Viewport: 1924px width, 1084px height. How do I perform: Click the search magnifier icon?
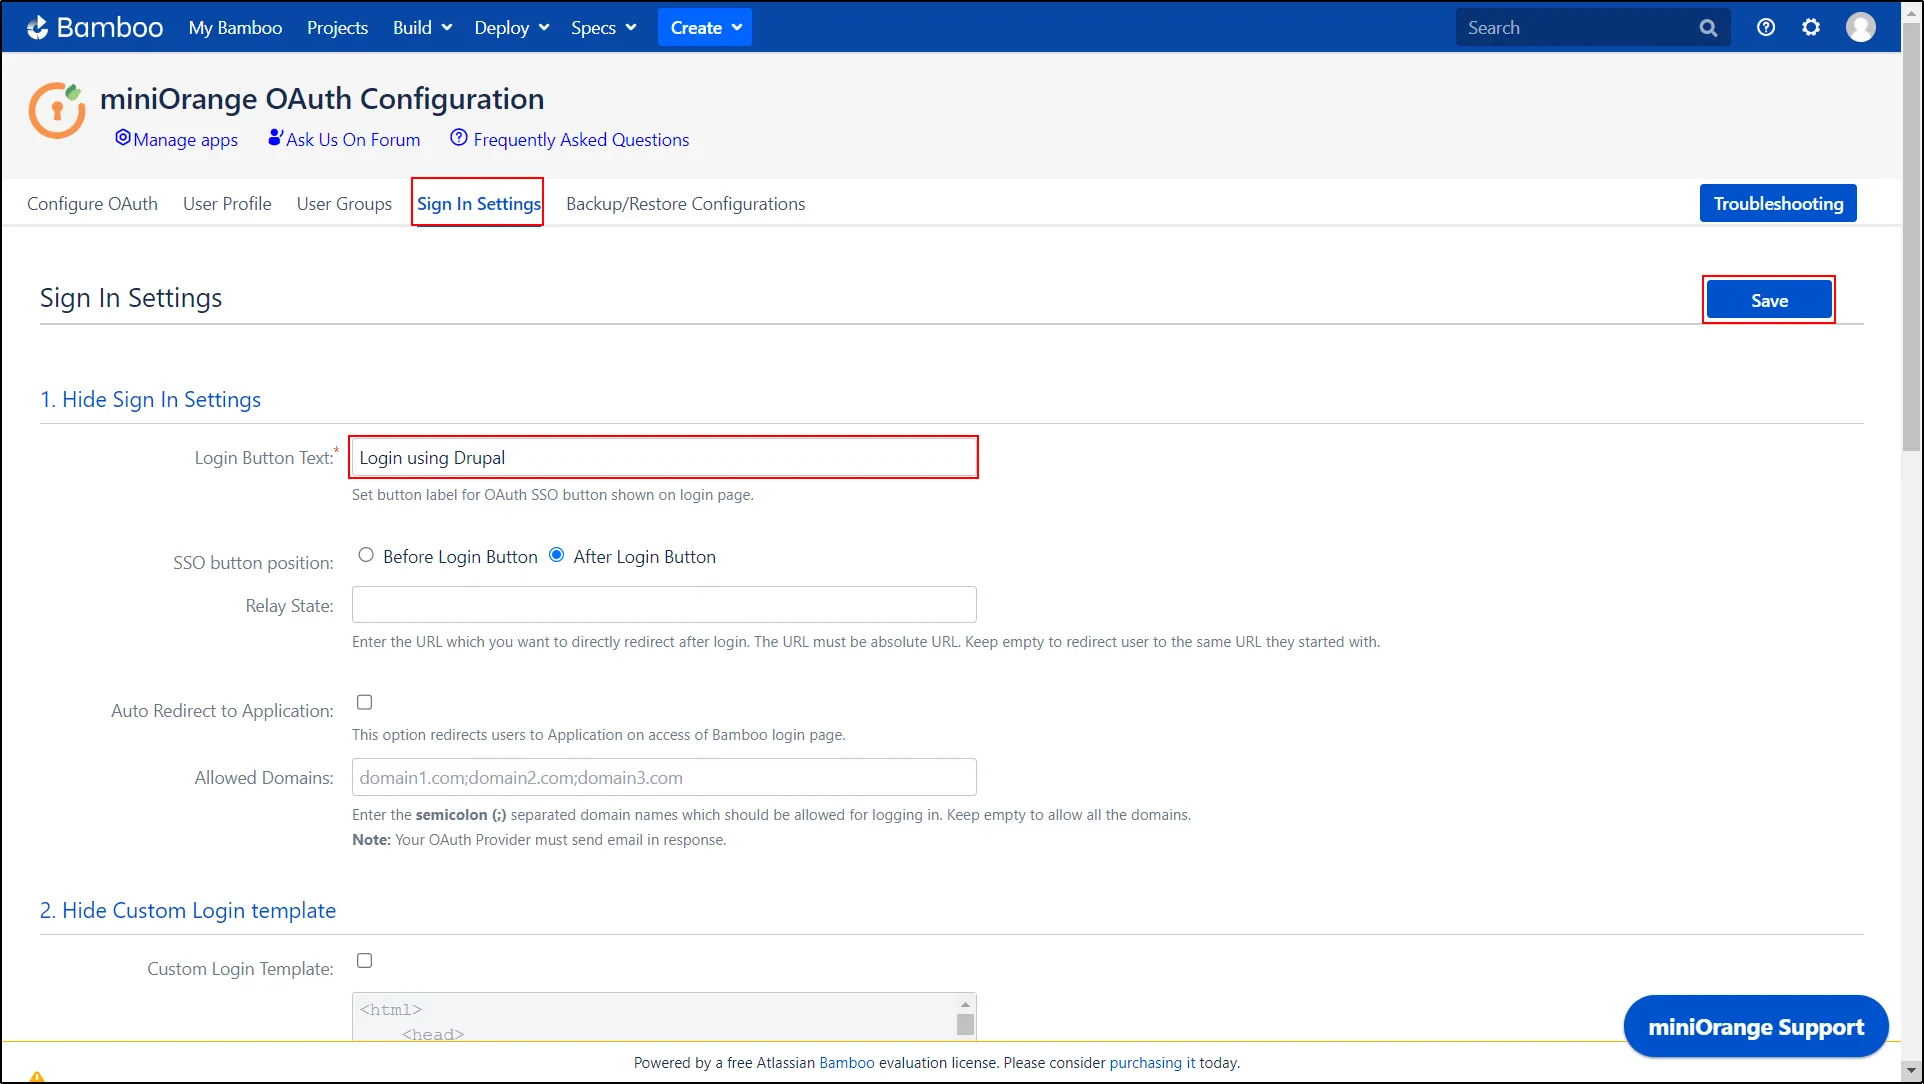(x=1708, y=28)
